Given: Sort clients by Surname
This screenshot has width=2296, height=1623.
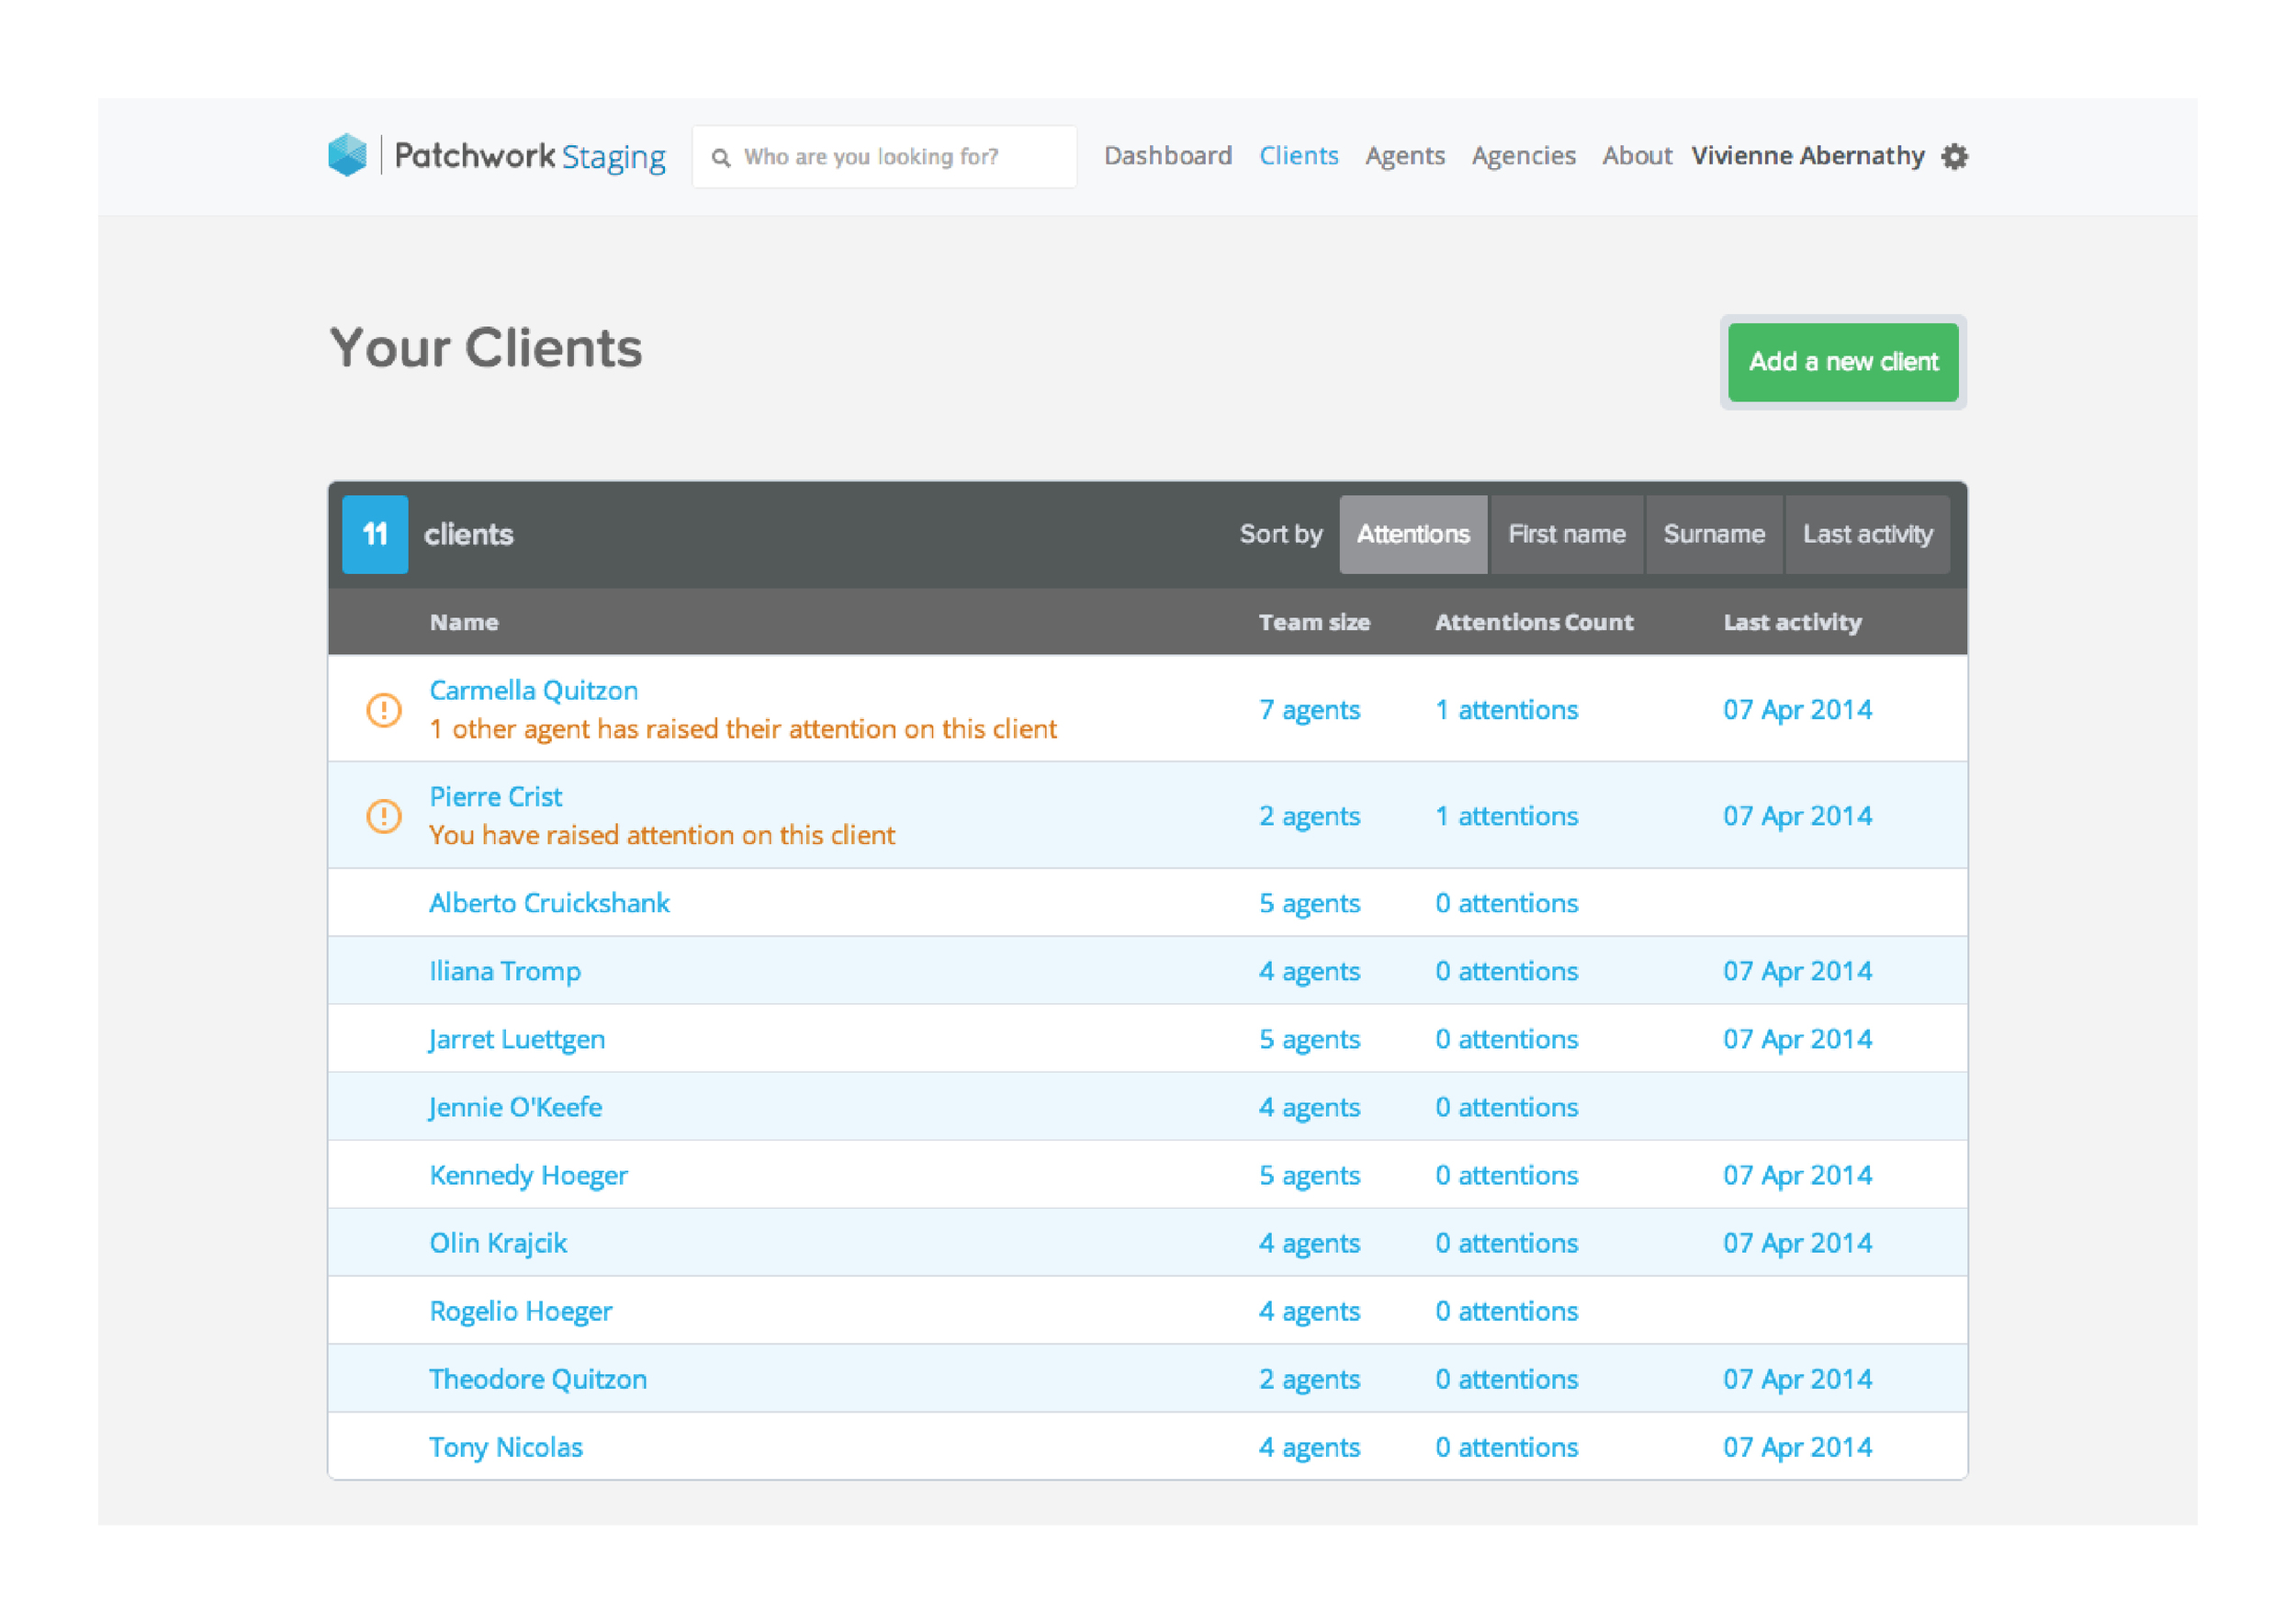Looking at the screenshot, I should 1714,534.
